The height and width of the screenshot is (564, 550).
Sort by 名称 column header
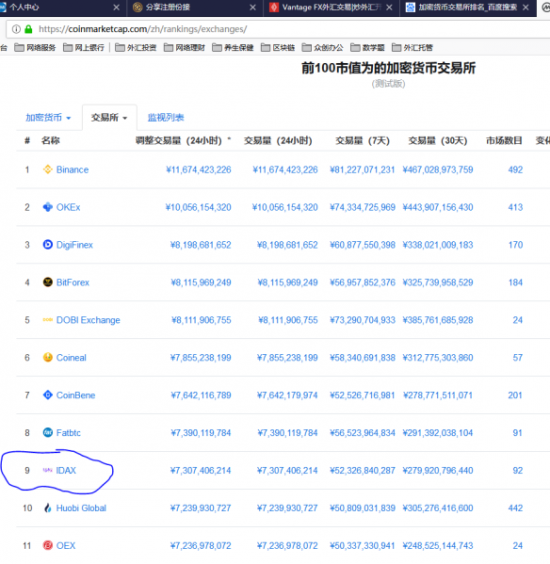(x=50, y=140)
